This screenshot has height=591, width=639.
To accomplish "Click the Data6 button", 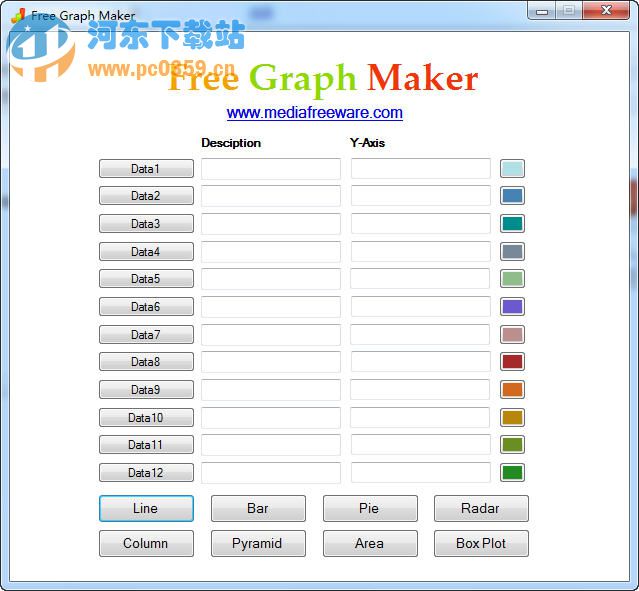I will pyautogui.click(x=146, y=307).
